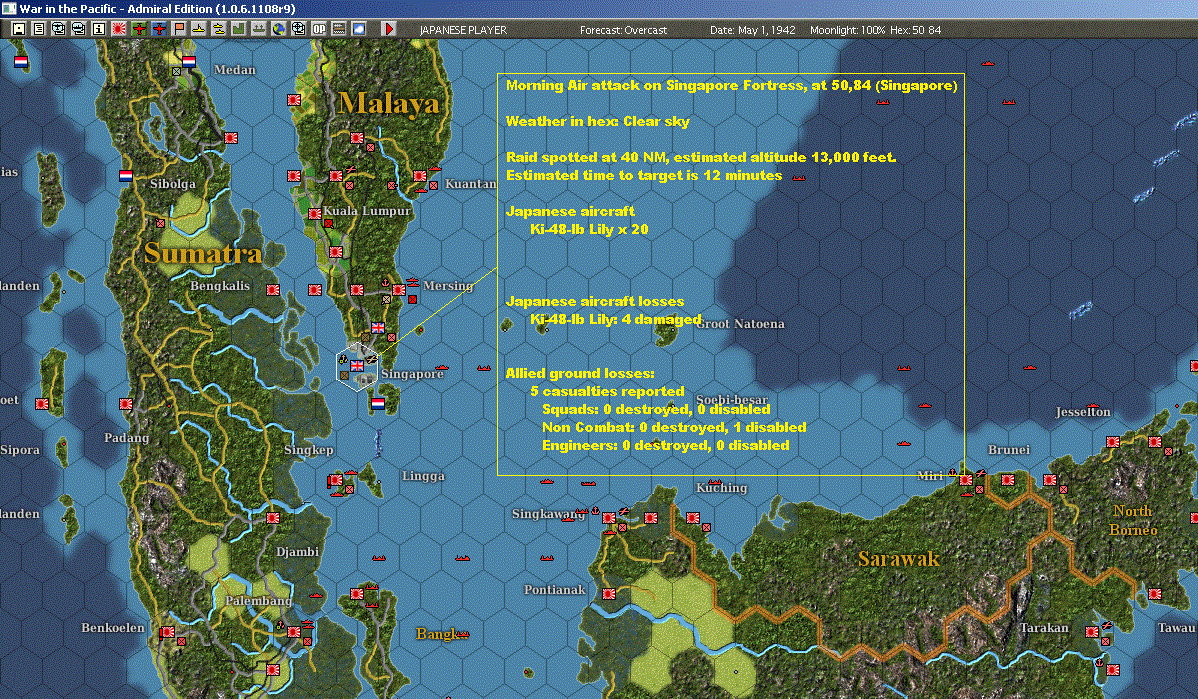
Task: Select Japanese base at Bengkalis
Action: (x=273, y=290)
